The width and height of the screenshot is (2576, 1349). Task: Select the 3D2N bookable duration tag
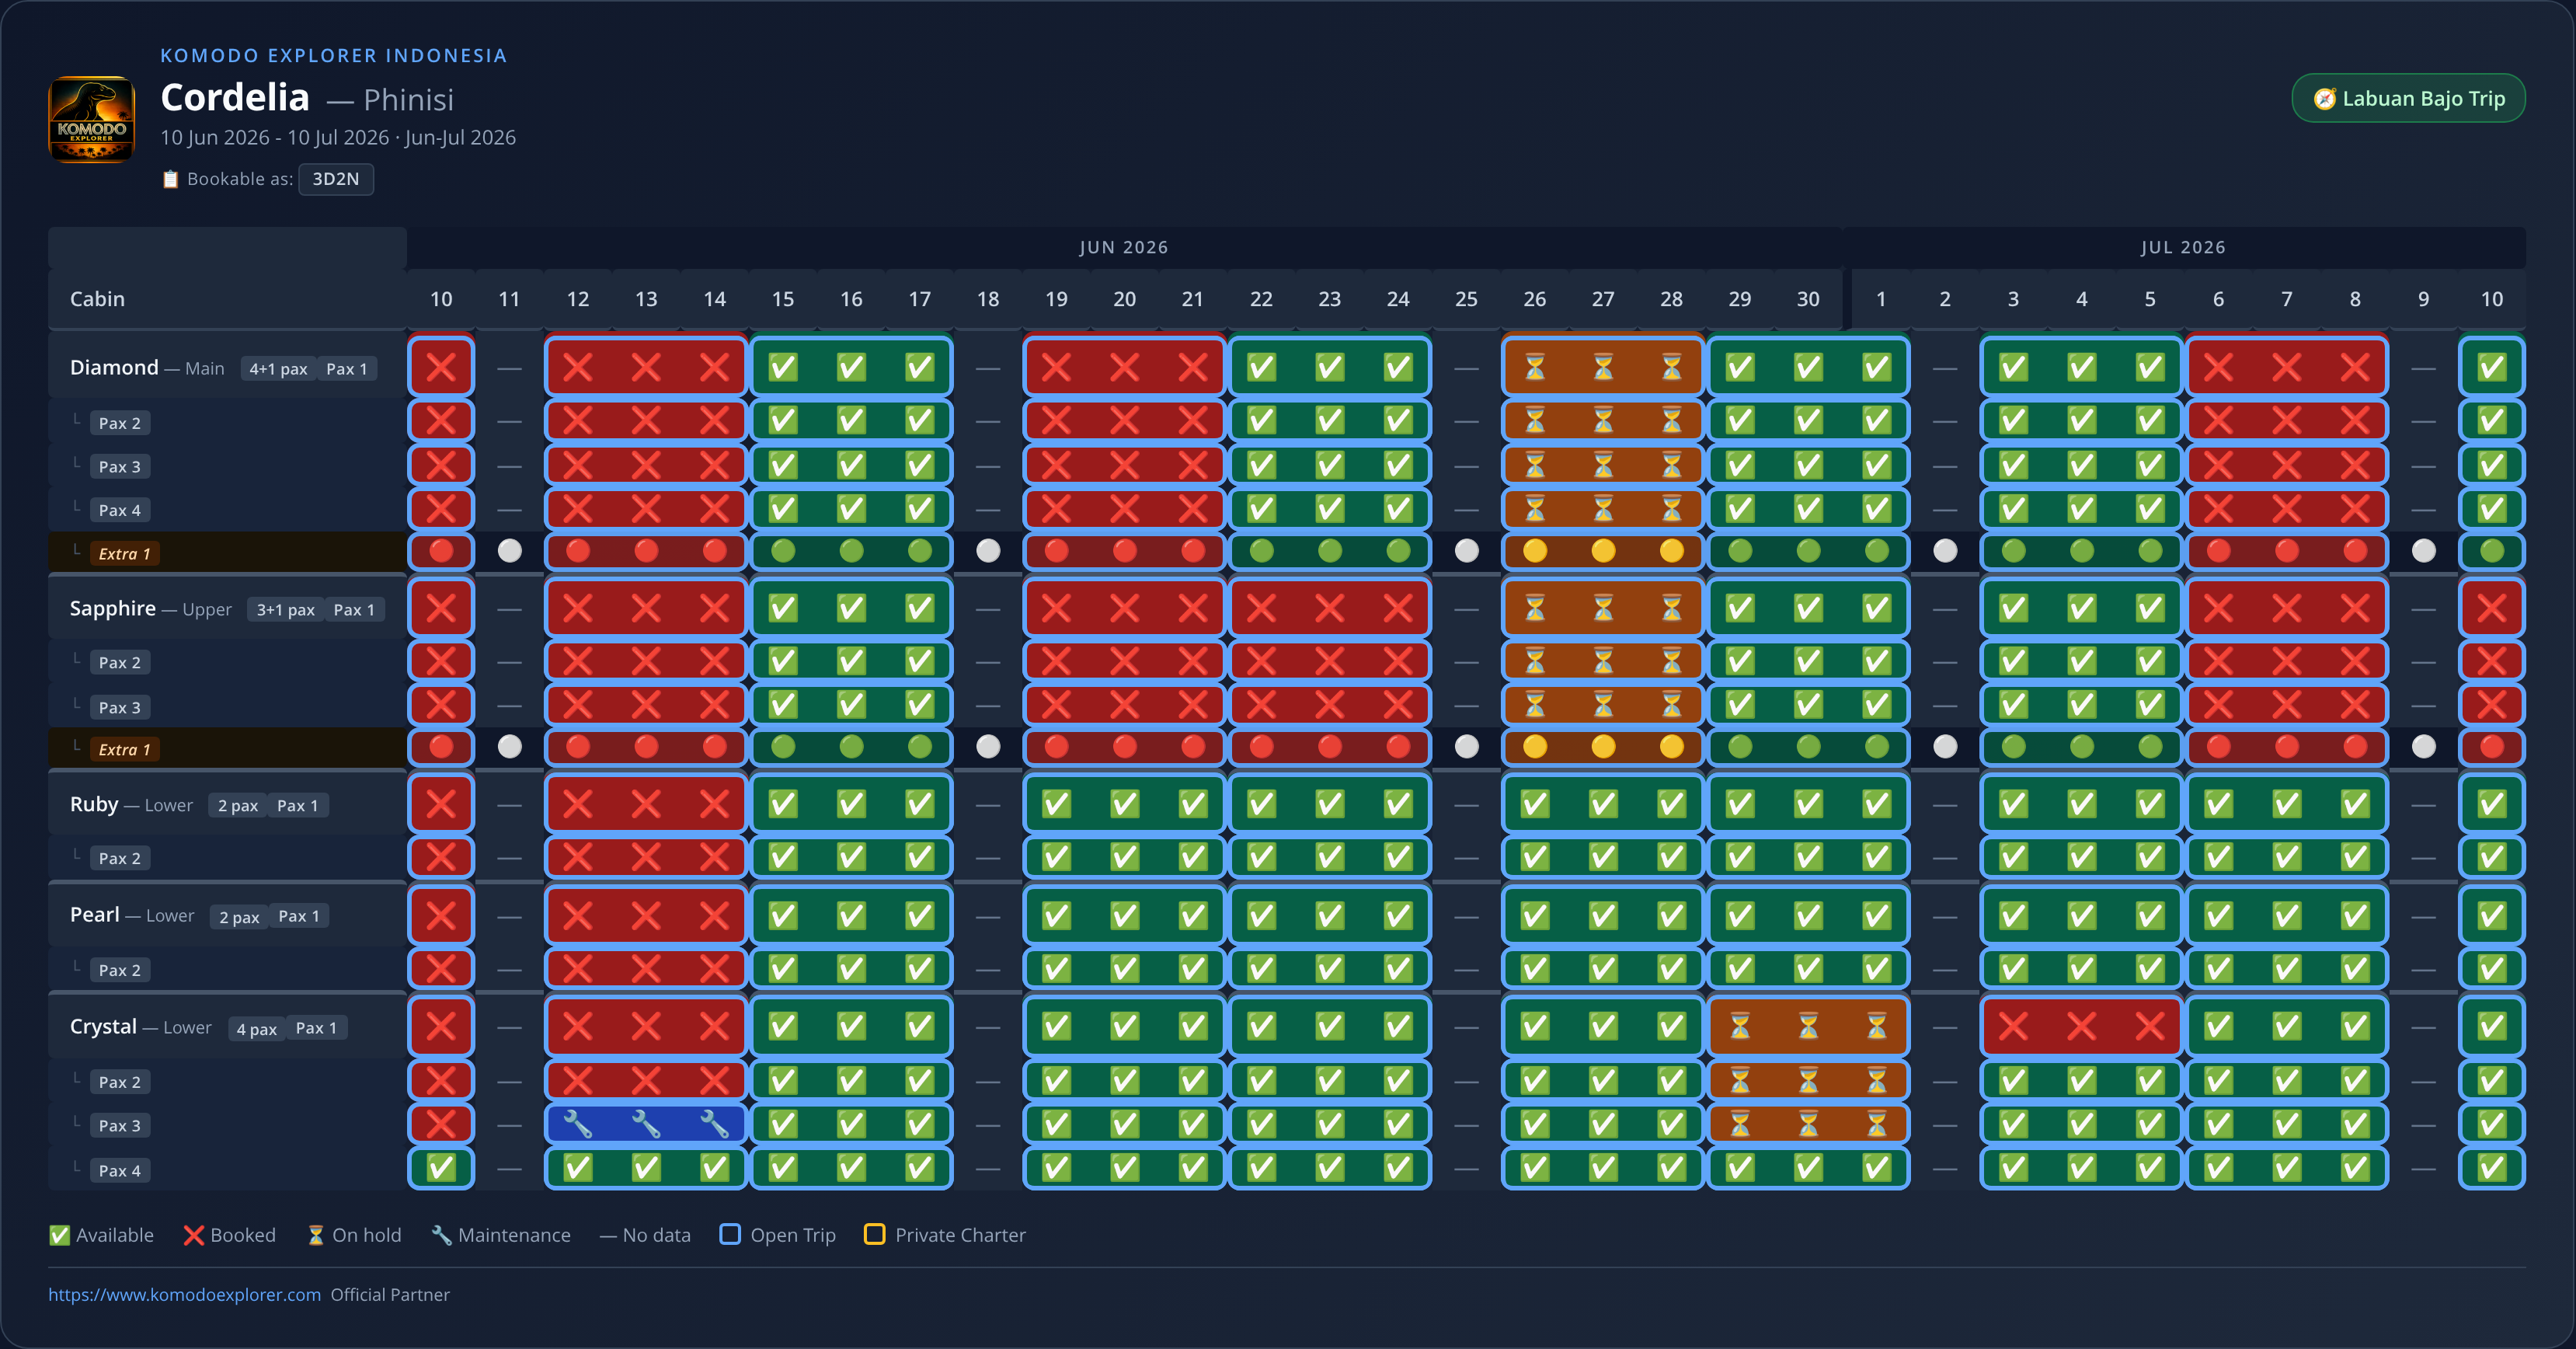click(336, 179)
